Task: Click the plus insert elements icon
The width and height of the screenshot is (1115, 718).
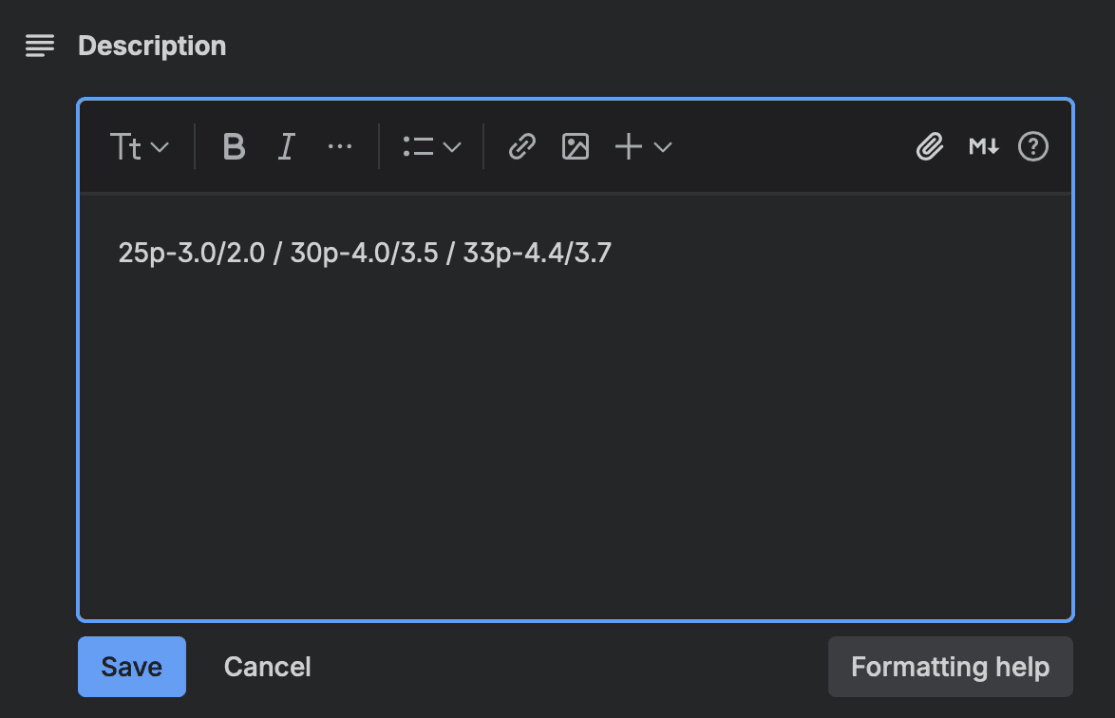Action: [628, 147]
